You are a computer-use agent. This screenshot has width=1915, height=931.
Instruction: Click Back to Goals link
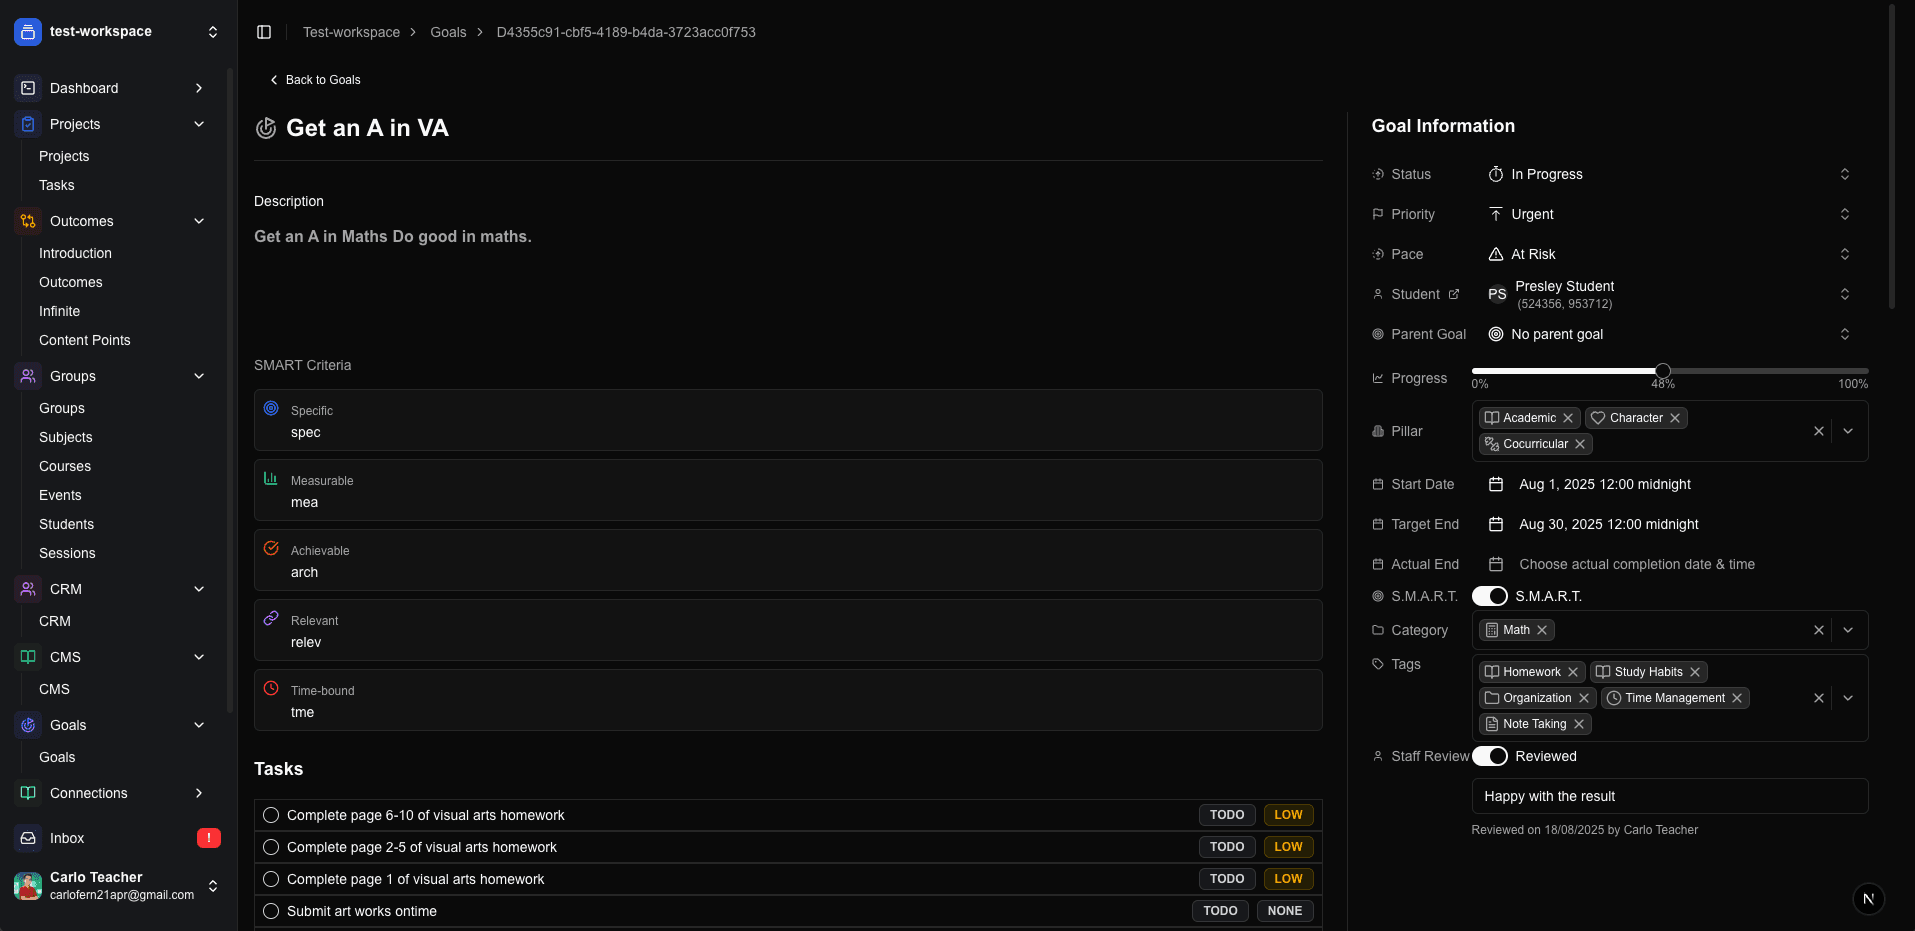tap(315, 80)
